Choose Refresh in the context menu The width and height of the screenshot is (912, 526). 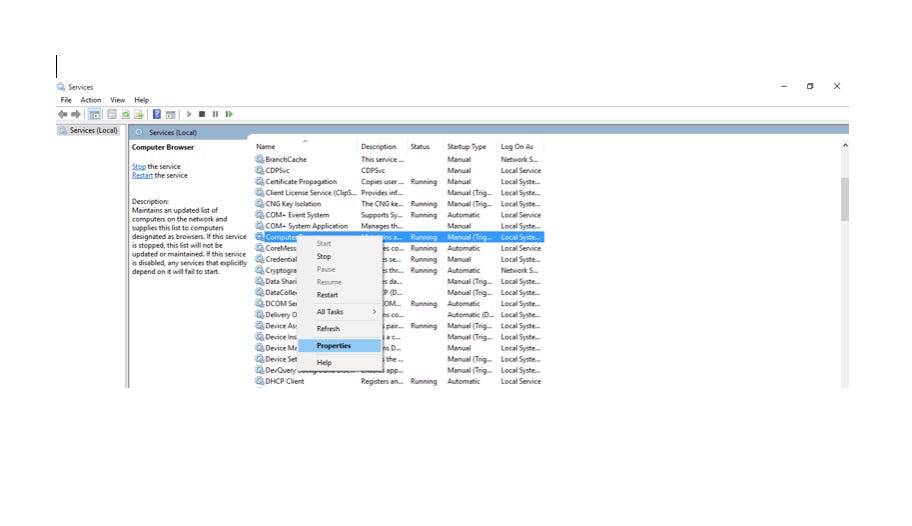pos(340,329)
